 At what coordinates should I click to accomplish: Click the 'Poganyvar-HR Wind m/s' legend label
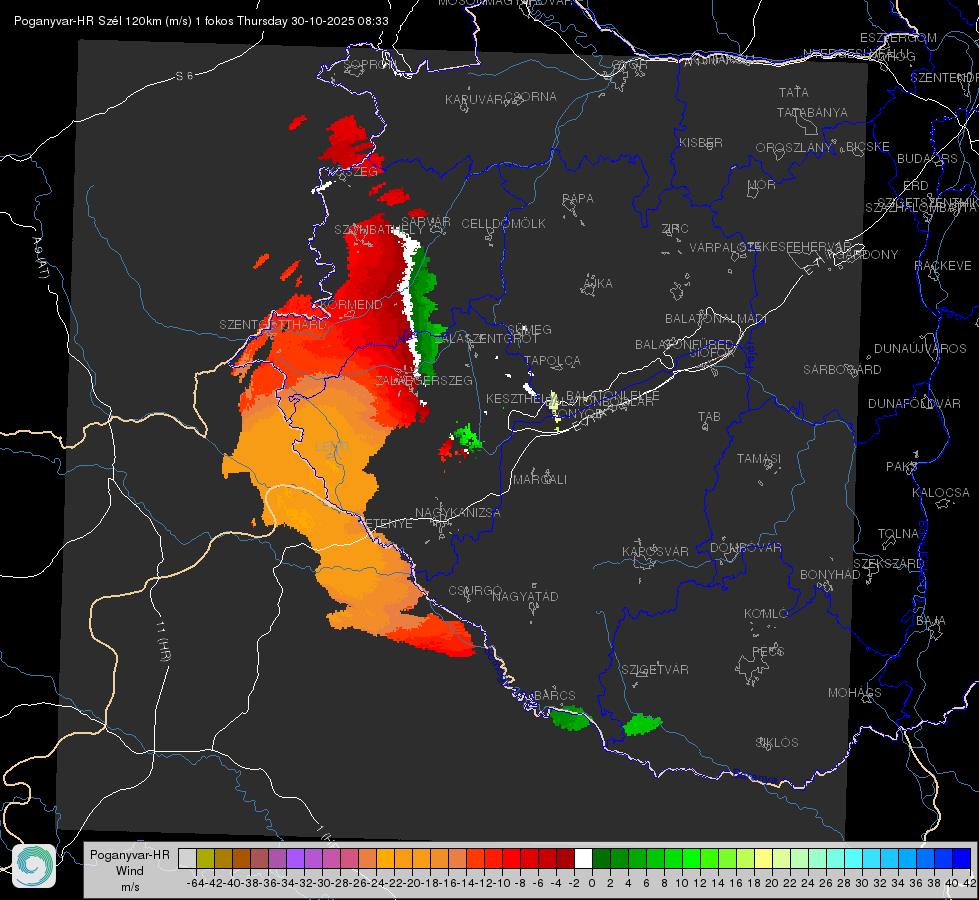pyautogui.click(x=130, y=870)
